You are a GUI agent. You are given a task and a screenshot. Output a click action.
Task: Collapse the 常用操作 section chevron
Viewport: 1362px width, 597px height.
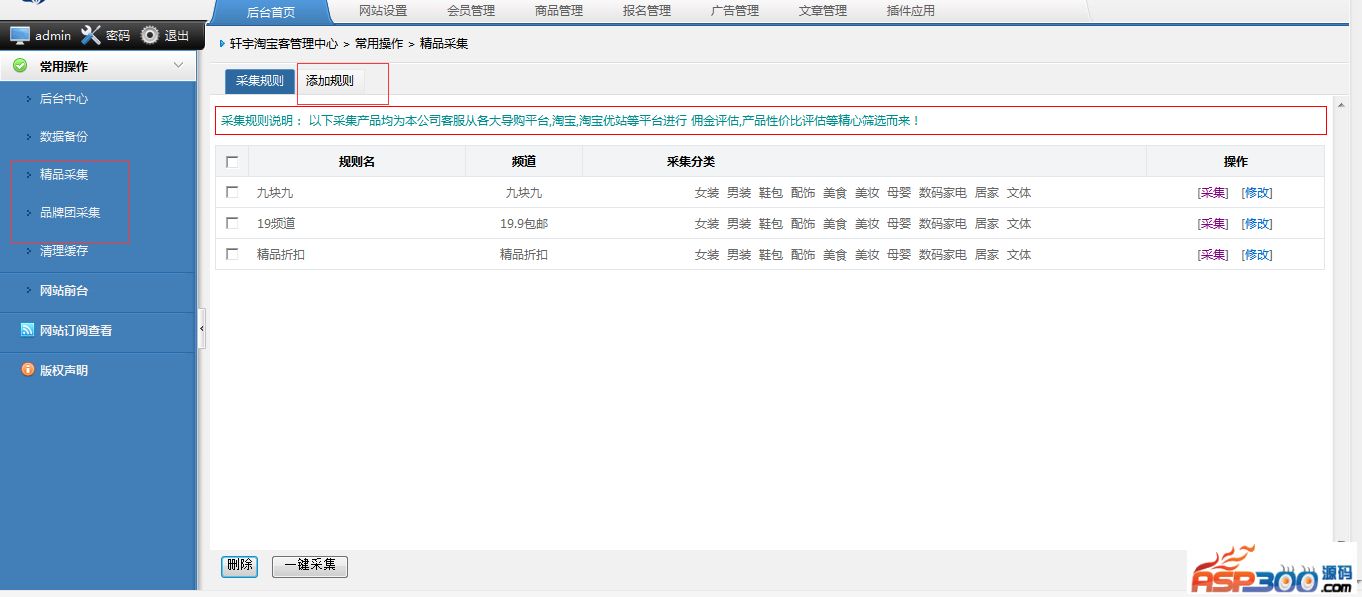pos(178,66)
